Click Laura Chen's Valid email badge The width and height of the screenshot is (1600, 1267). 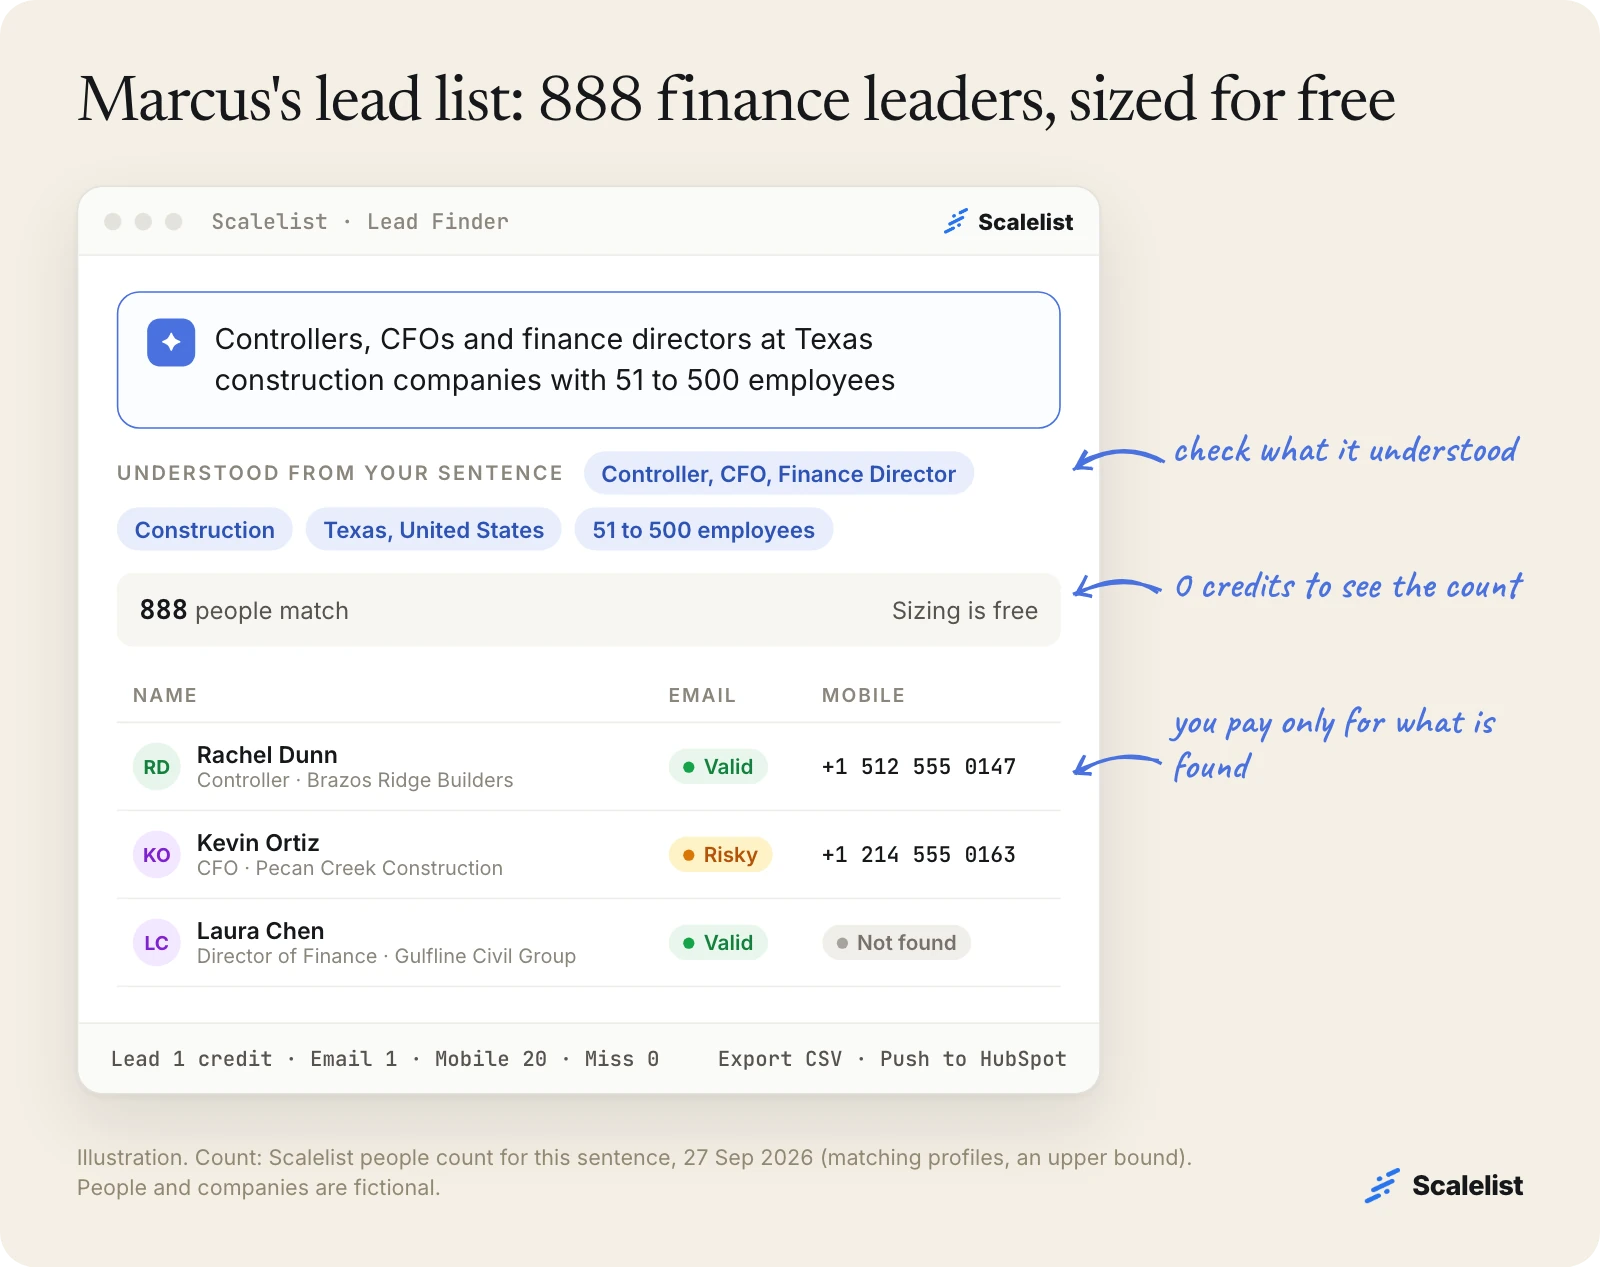pos(718,943)
